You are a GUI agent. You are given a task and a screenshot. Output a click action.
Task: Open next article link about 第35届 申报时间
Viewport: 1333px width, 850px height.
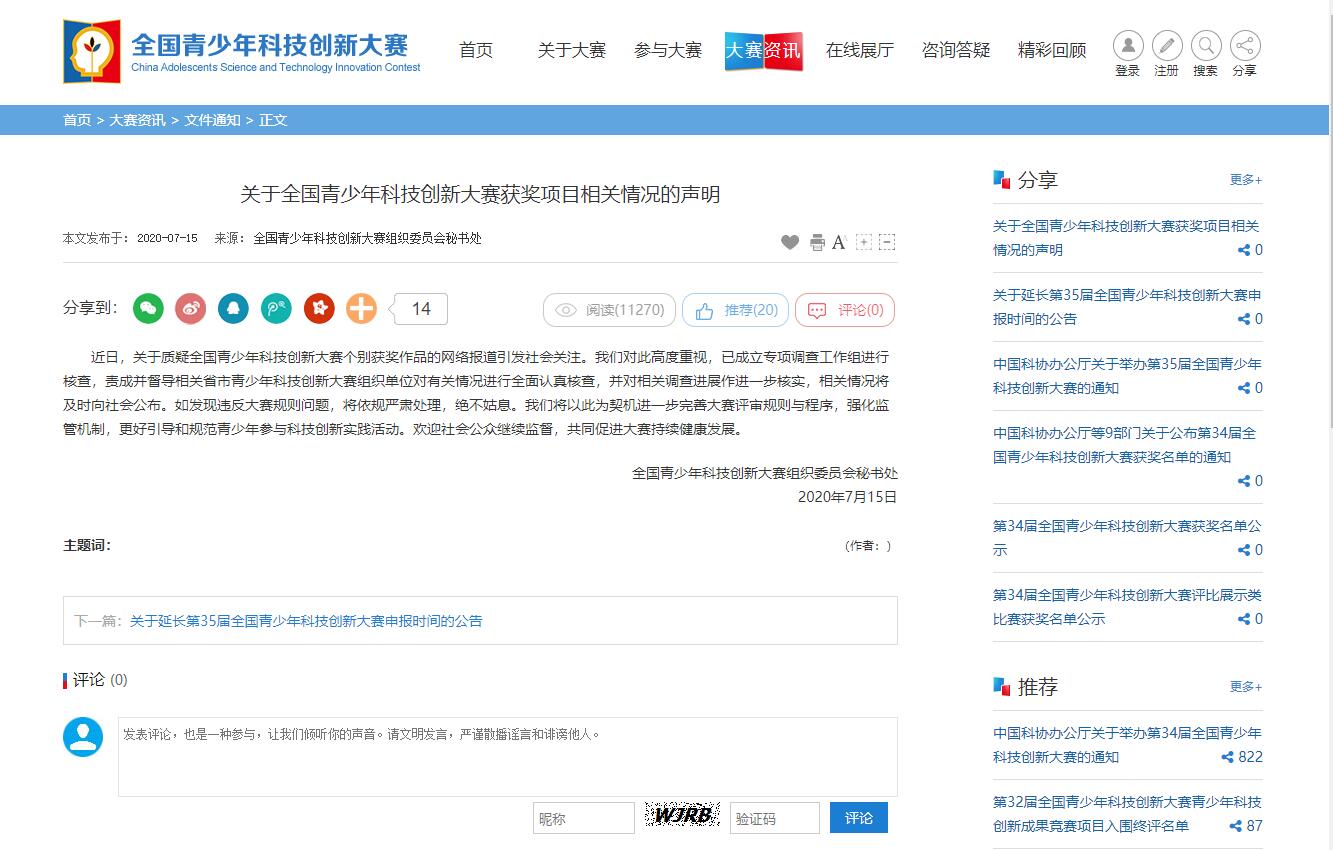tap(306, 621)
